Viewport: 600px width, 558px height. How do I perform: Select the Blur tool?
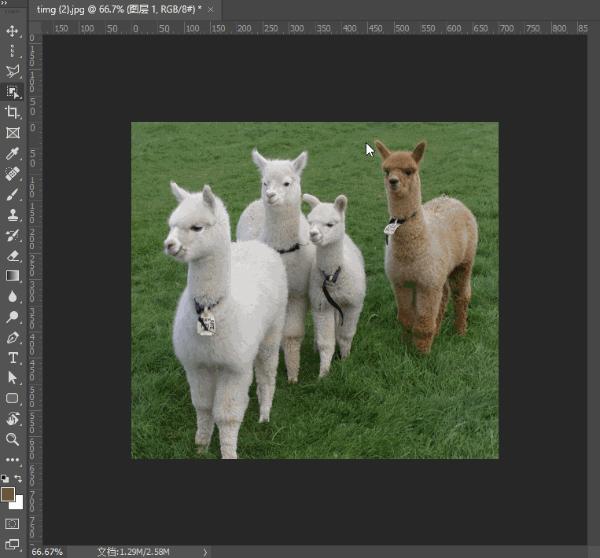(12, 297)
